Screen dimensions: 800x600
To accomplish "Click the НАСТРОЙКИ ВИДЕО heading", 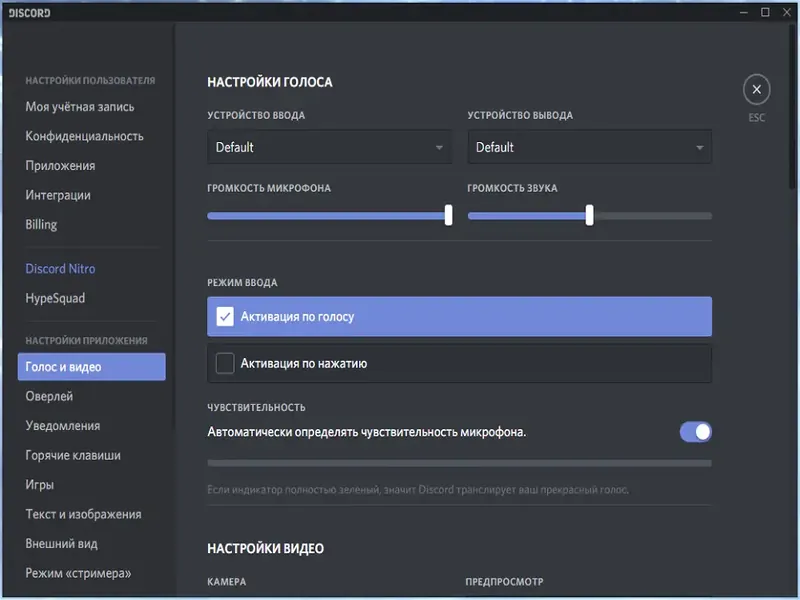I will tap(265, 548).
